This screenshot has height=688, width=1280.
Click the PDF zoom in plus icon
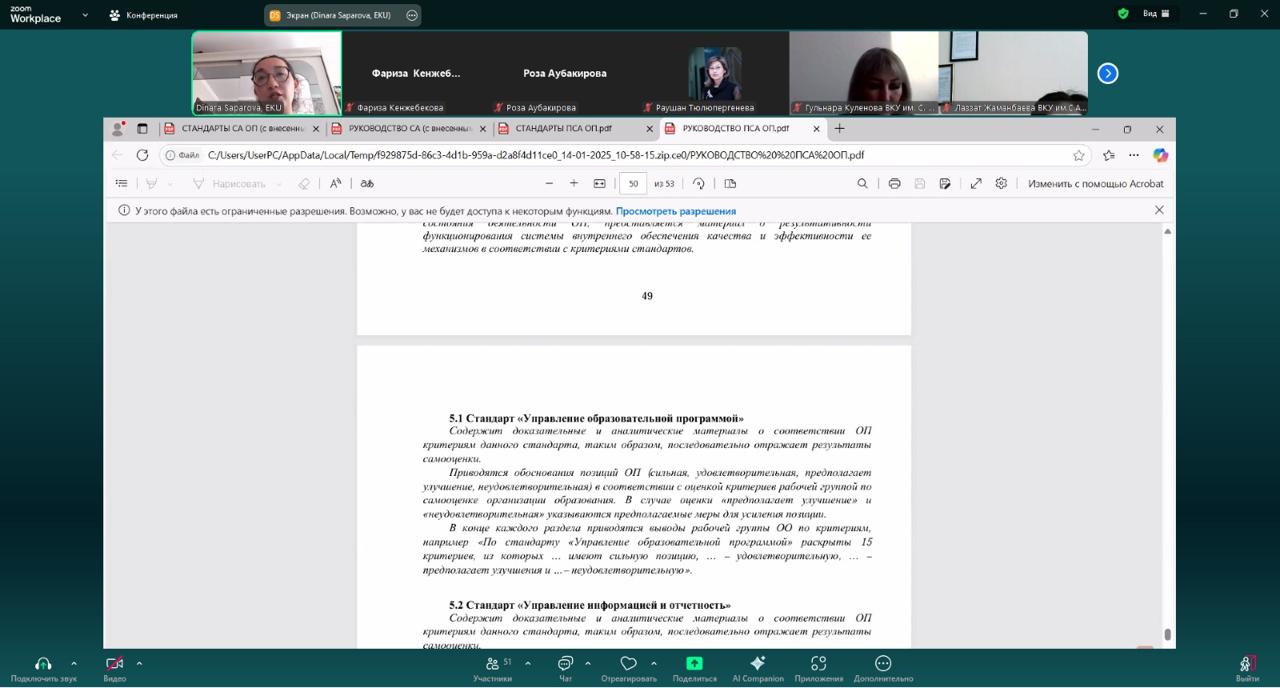coord(574,184)
